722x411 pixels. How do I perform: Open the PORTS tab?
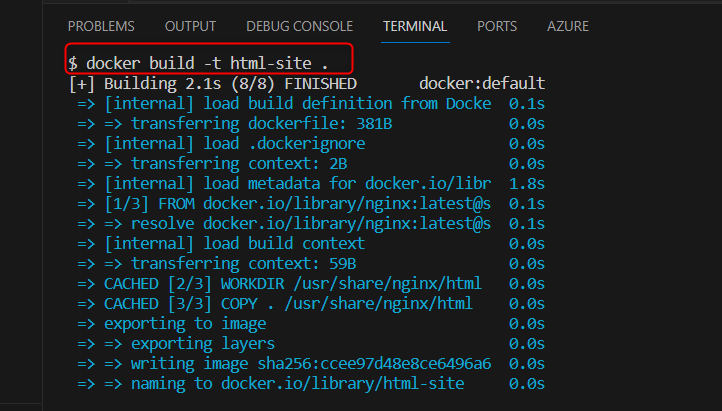coord(497,26)
